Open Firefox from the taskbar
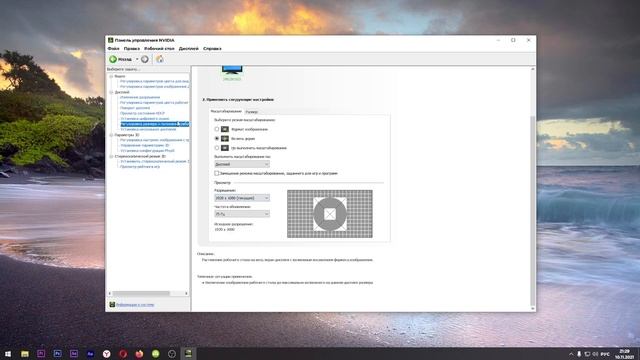The width and height of the screenshot is (640, 360). [x=139, y=354]
